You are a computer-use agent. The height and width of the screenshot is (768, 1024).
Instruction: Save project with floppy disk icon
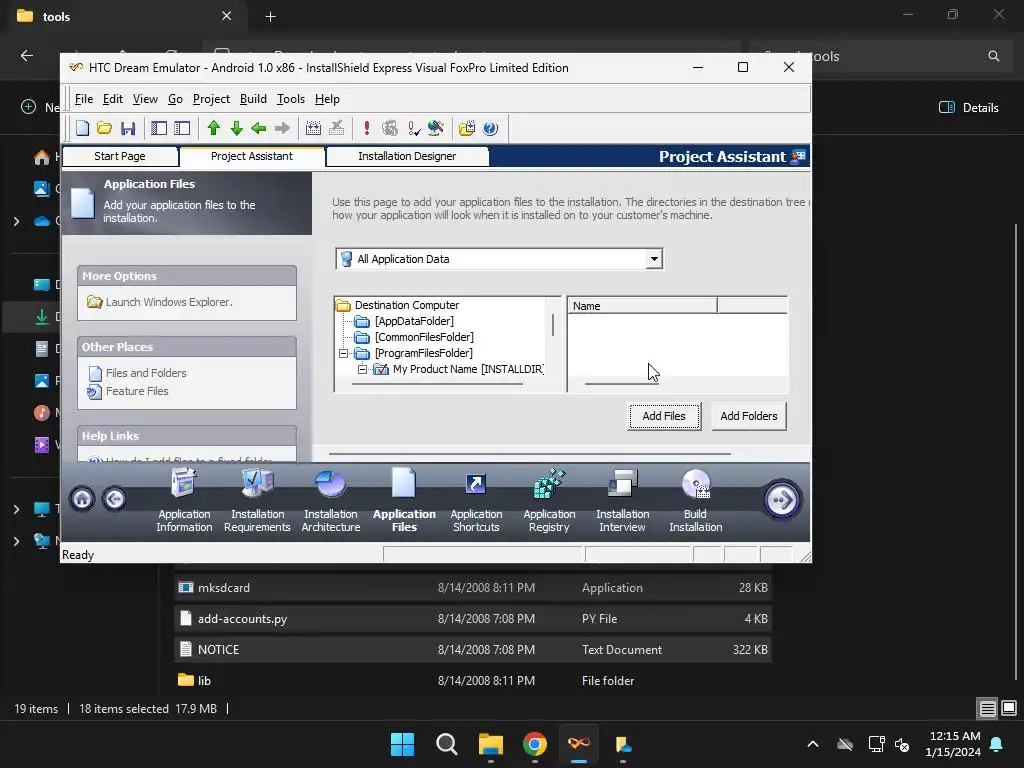pos(128,128)
